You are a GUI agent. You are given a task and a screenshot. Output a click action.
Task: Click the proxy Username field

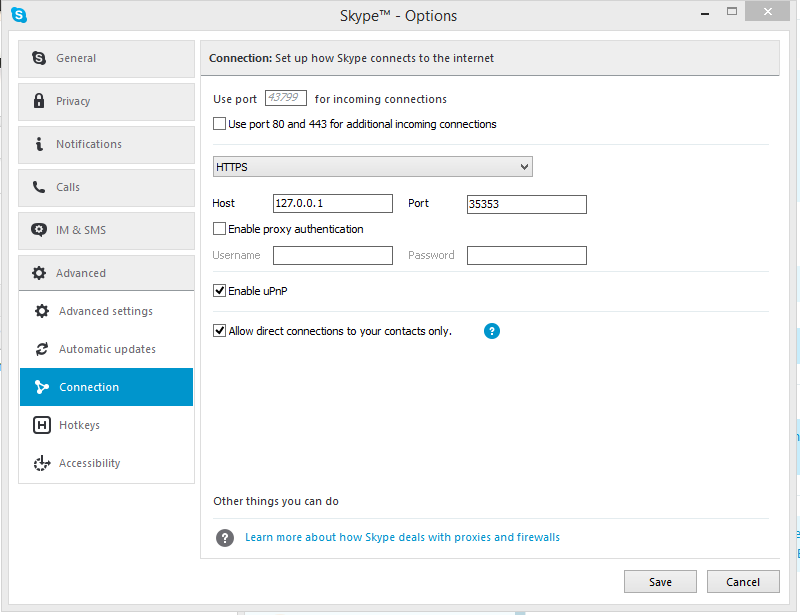(x=333, y=255)
